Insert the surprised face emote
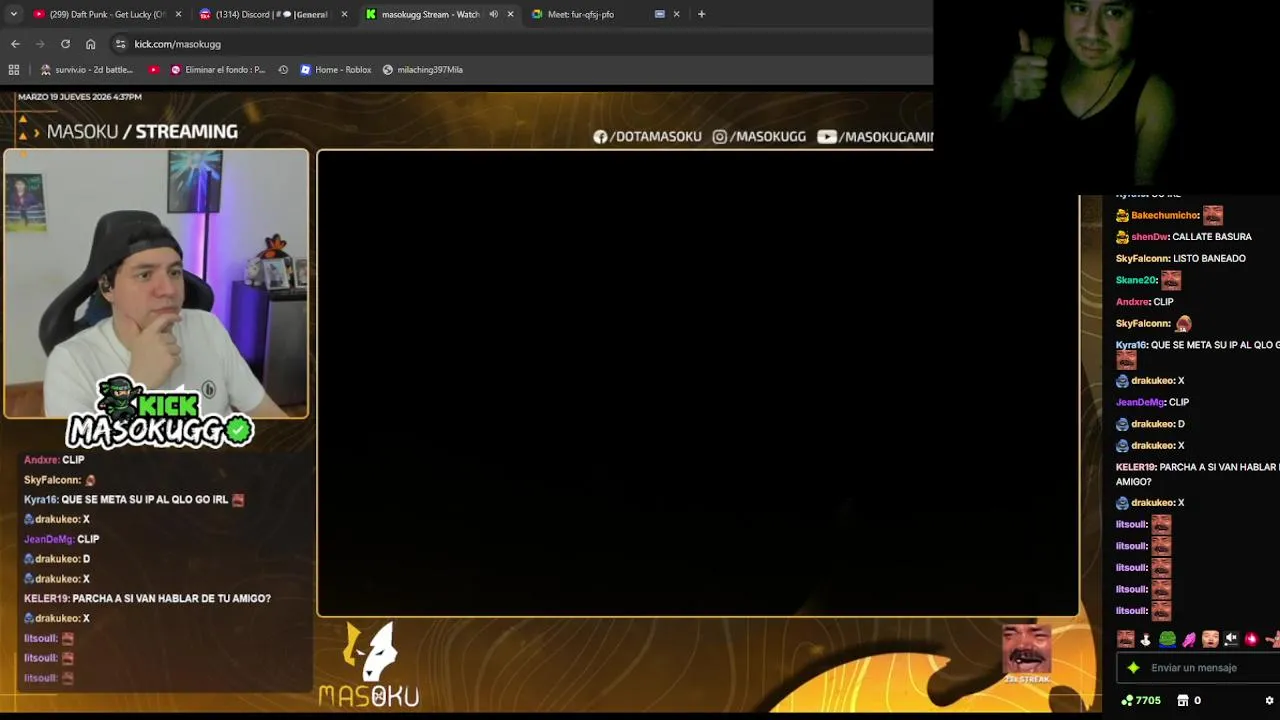The width and height of the screenshot is (1280, 720). pyautogui.click(x=1210, y=639)
